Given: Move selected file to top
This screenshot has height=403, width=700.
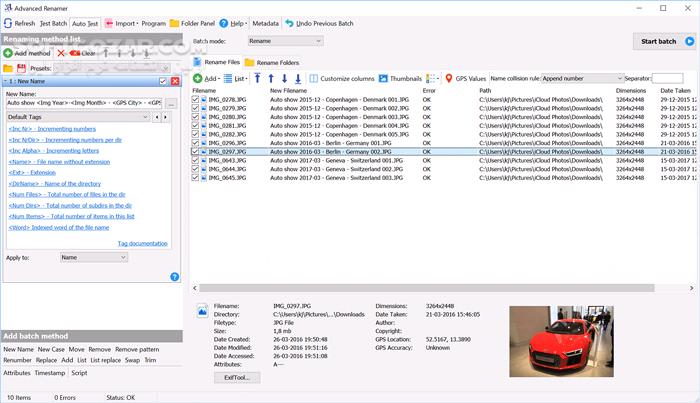Looking at the screenshot, I should pyautogui.click(x=257, y=79).
